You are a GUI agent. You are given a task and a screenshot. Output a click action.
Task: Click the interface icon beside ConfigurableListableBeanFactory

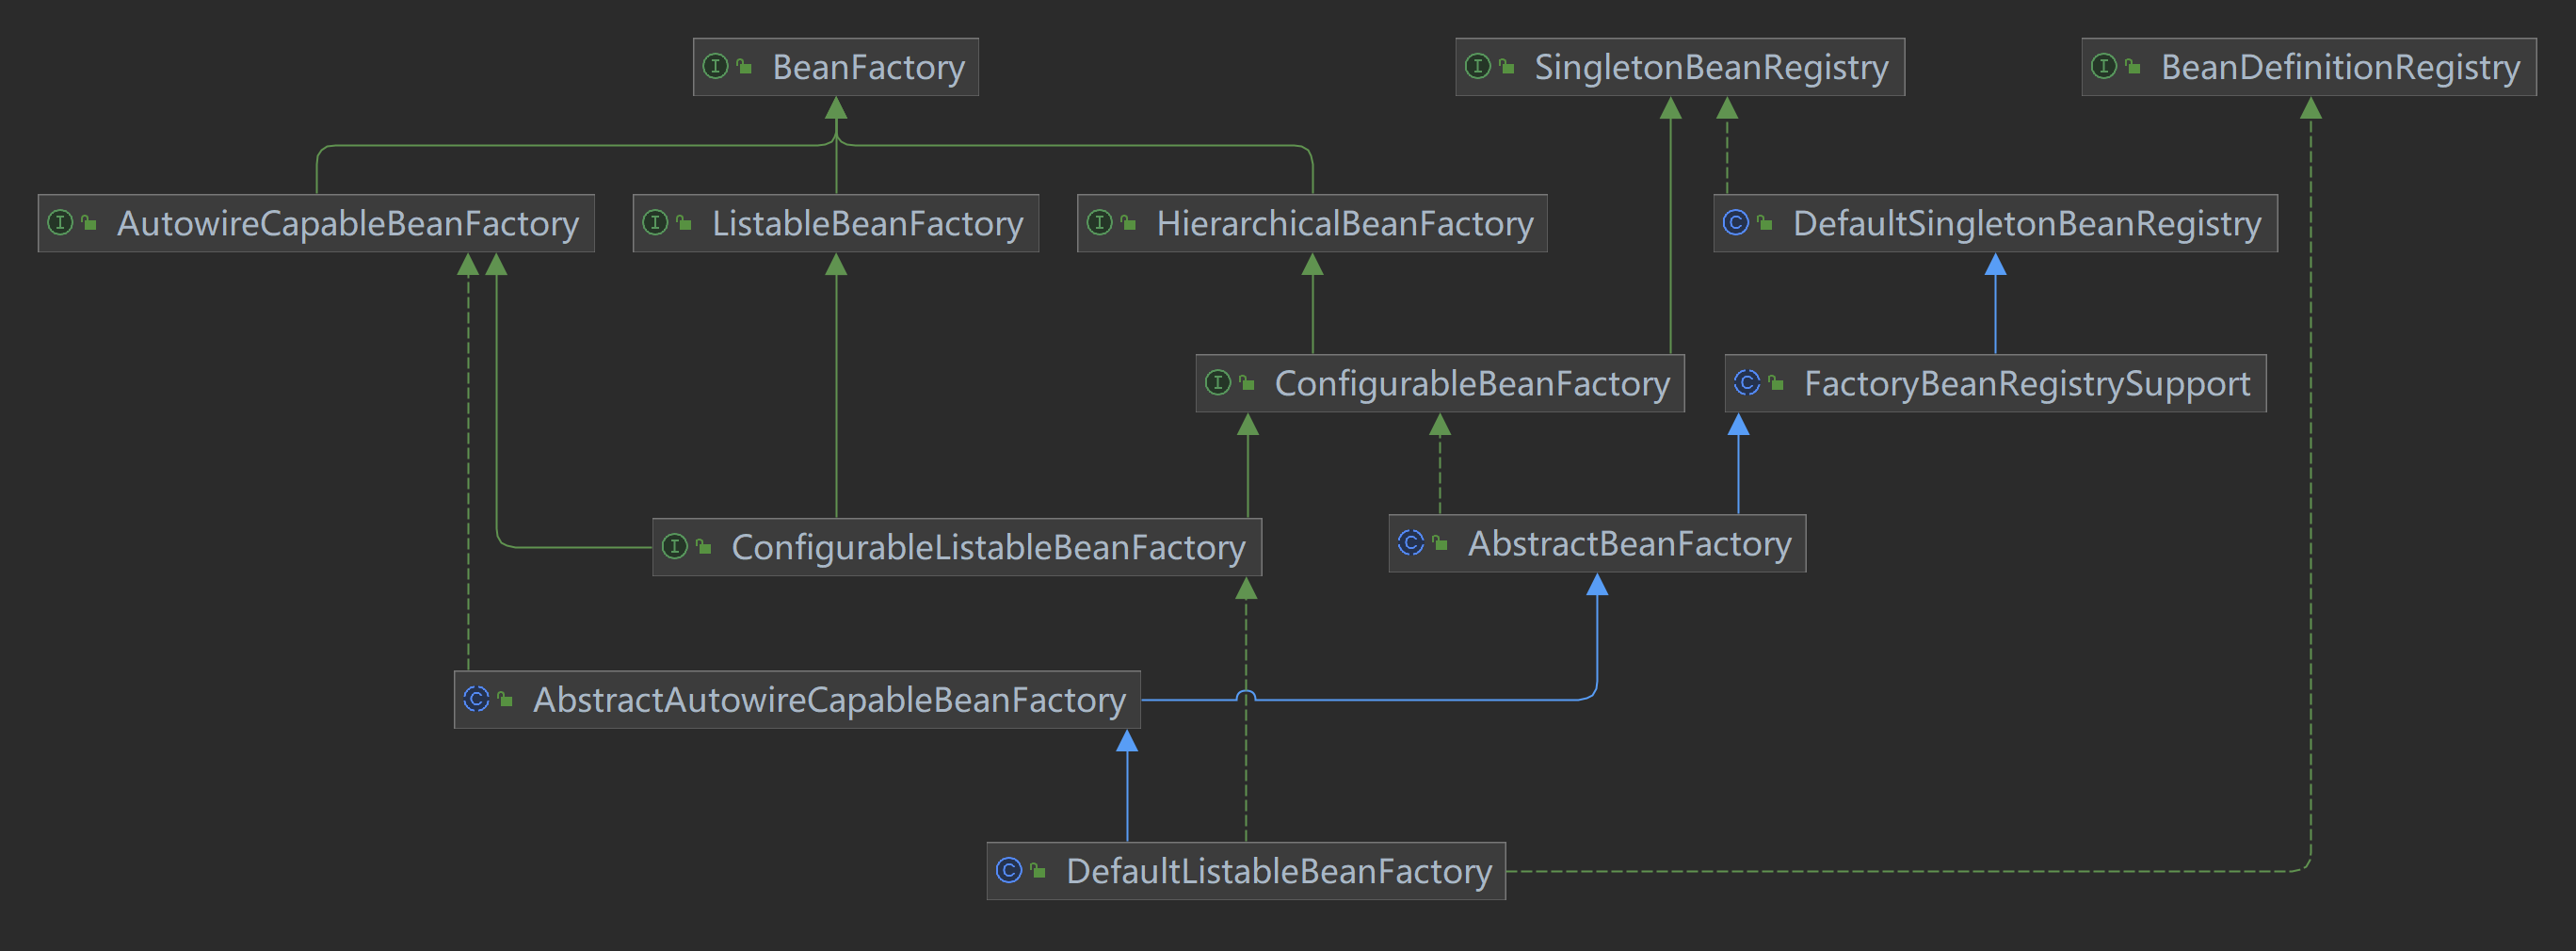click(x=674, y=547)
